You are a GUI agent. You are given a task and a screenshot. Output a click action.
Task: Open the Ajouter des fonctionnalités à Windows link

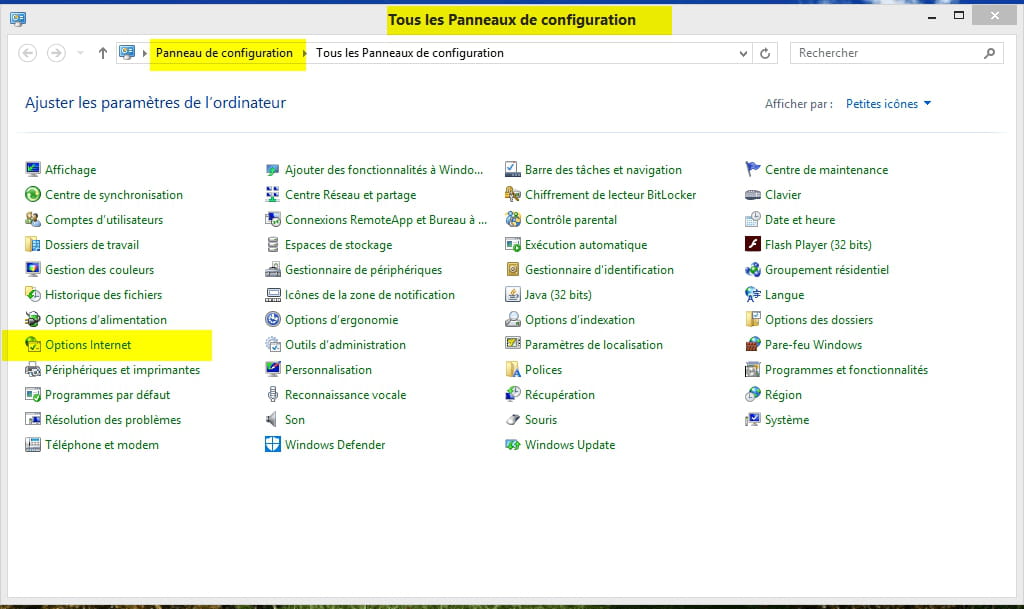[x=384, y=170]
